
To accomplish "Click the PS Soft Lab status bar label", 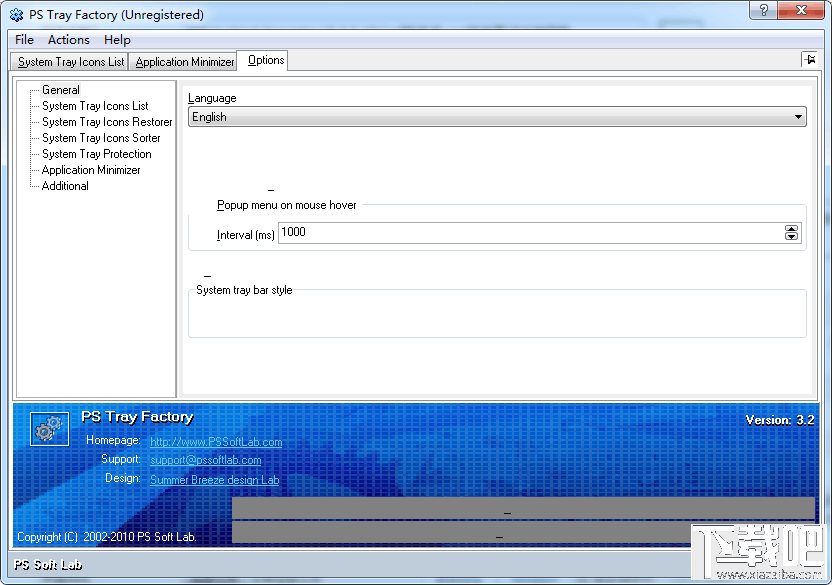I will click(48, 565).
